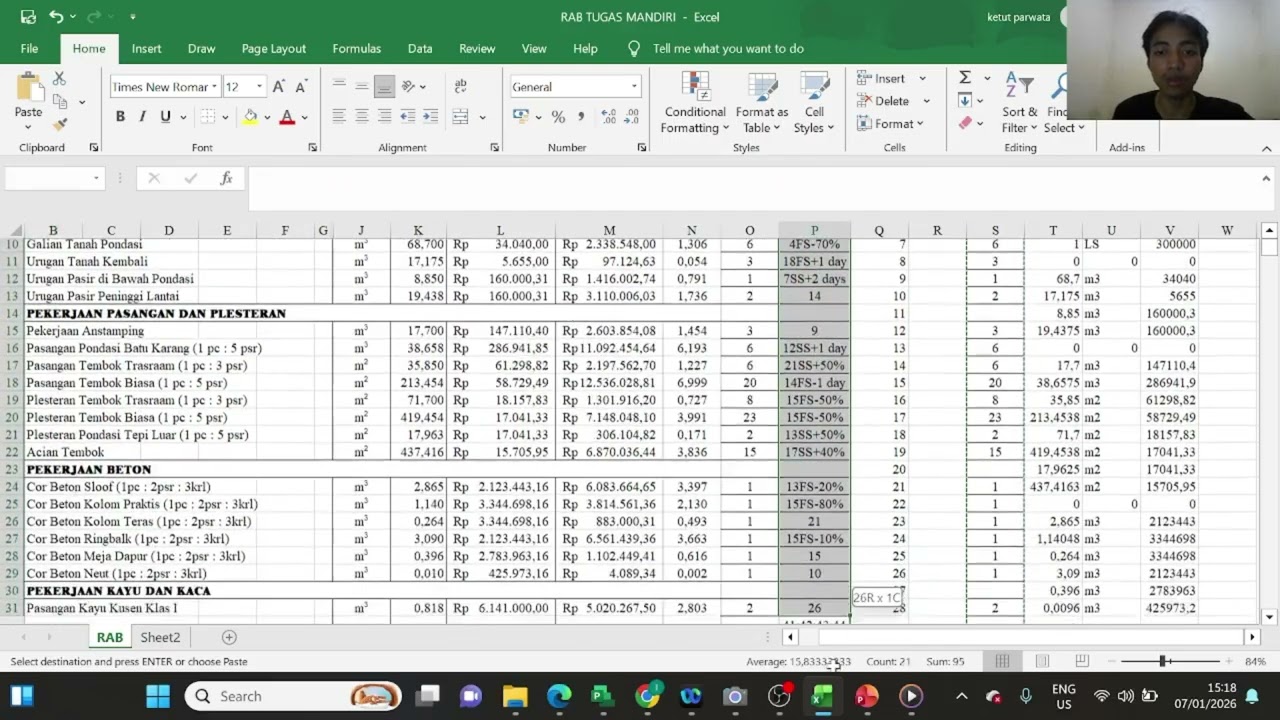The image size is (1280, 720).
Task: Click the Increase Indent icon
Action: point(430,117)
